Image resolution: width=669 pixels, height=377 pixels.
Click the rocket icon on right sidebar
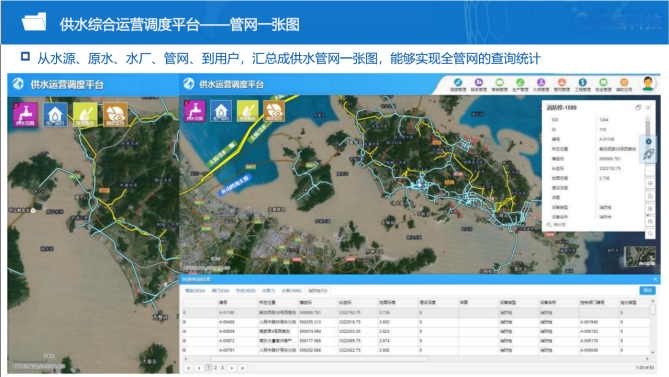tap(649, 154)
